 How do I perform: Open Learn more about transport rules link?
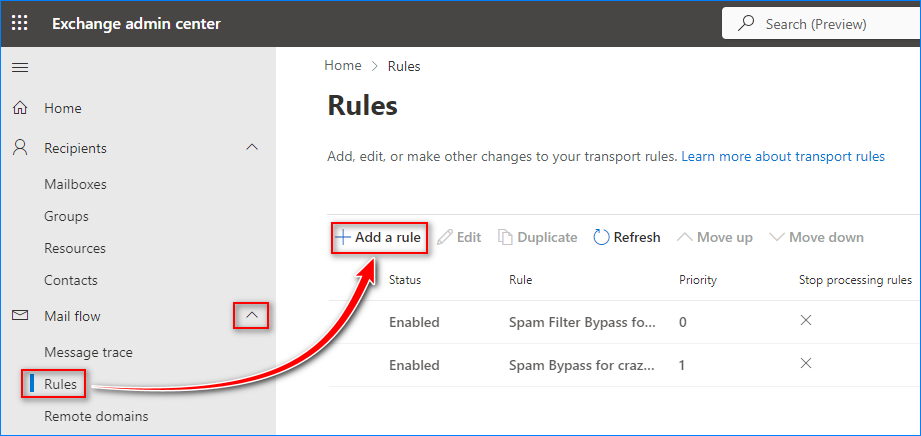point(783,157)
